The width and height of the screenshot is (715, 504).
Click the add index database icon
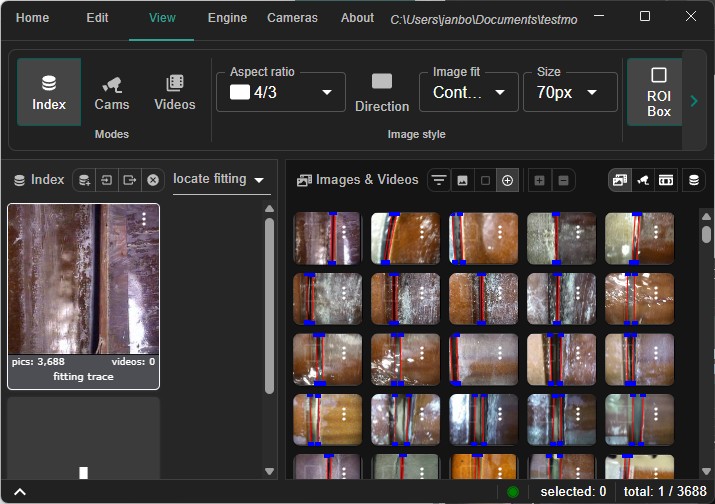tap(84, 180)
